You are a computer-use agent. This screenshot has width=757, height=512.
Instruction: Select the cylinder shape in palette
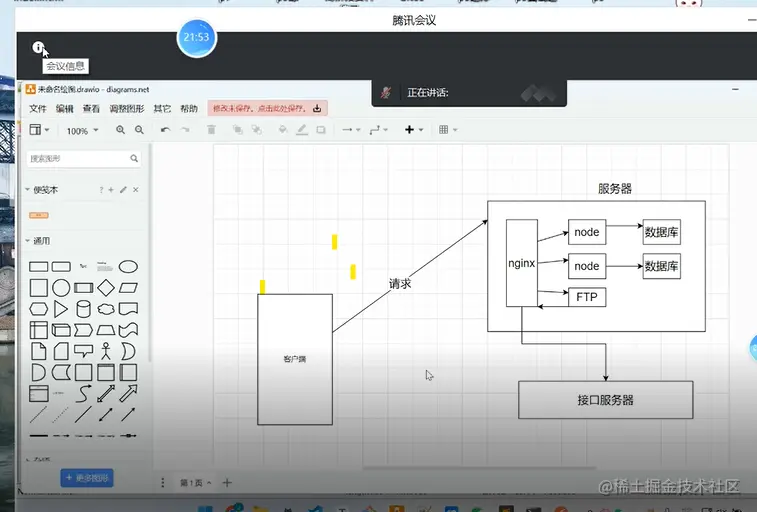(x=84, y=309)
